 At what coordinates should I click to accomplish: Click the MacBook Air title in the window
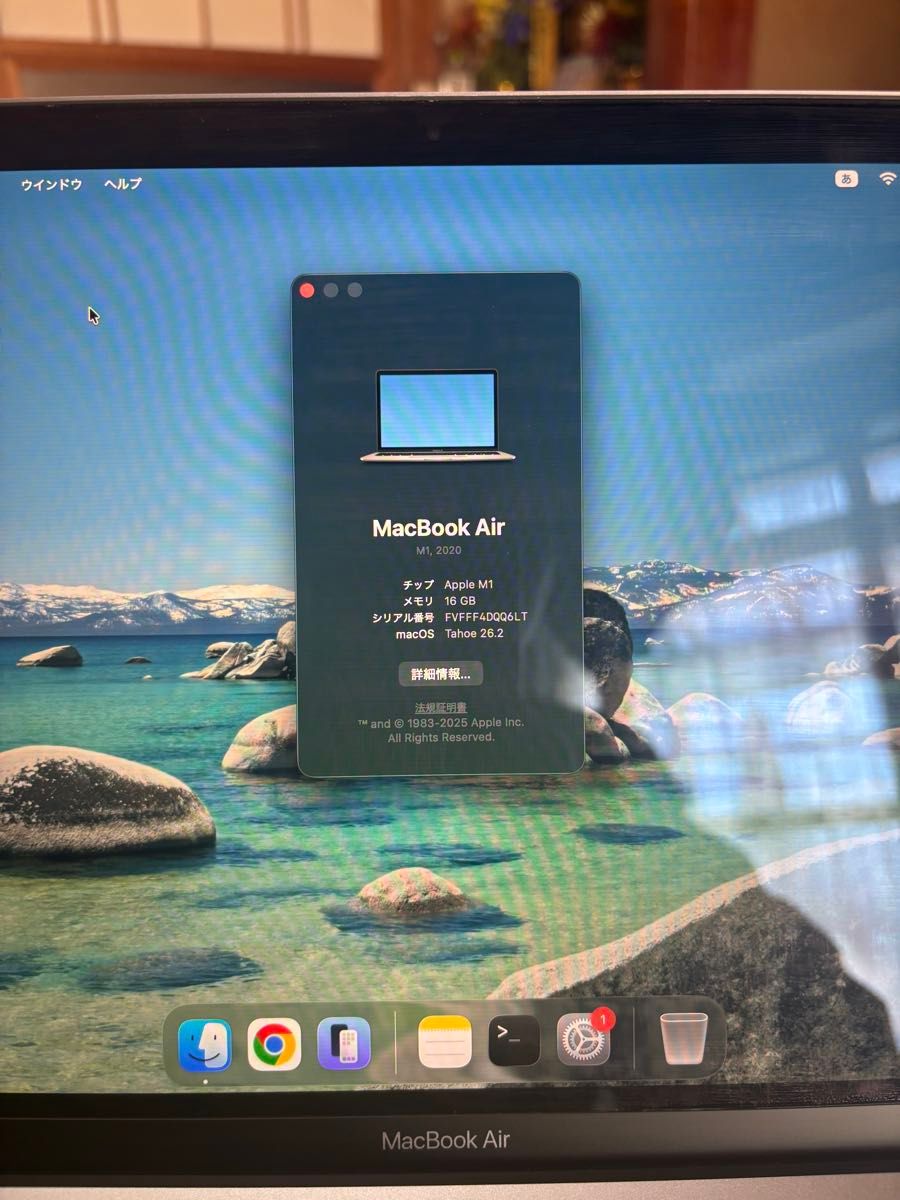pyautogui.click(x=440, y=526)
